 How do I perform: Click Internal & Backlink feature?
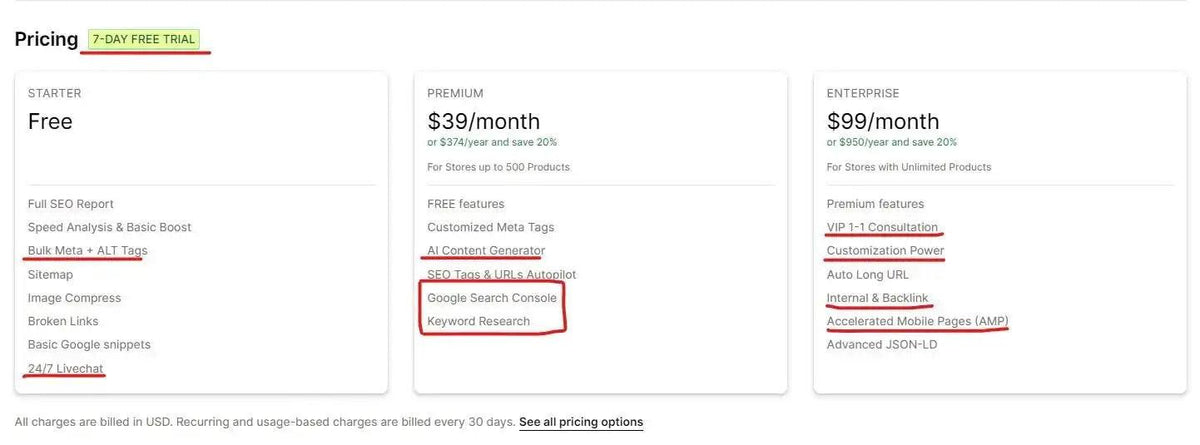pos(878,298)
